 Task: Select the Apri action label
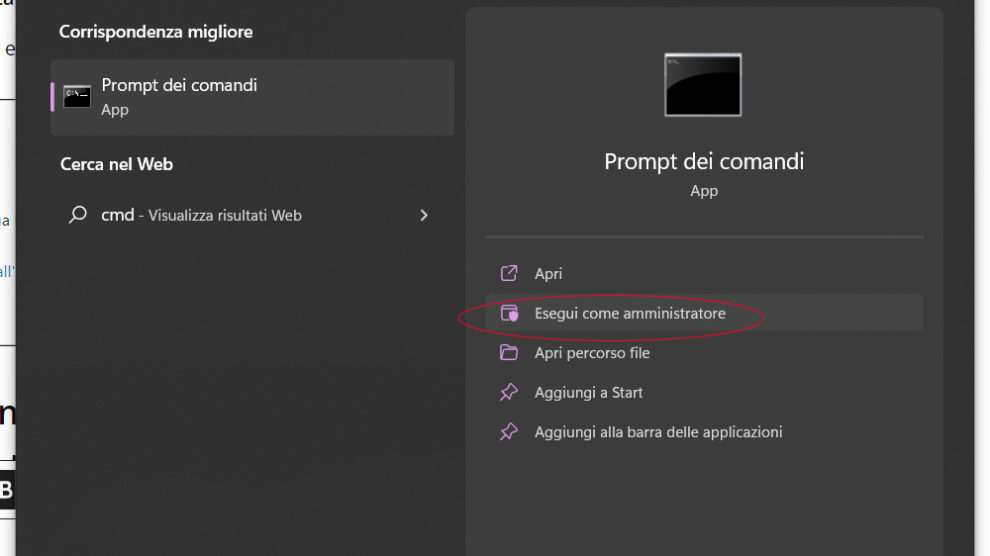coord(548,274)
